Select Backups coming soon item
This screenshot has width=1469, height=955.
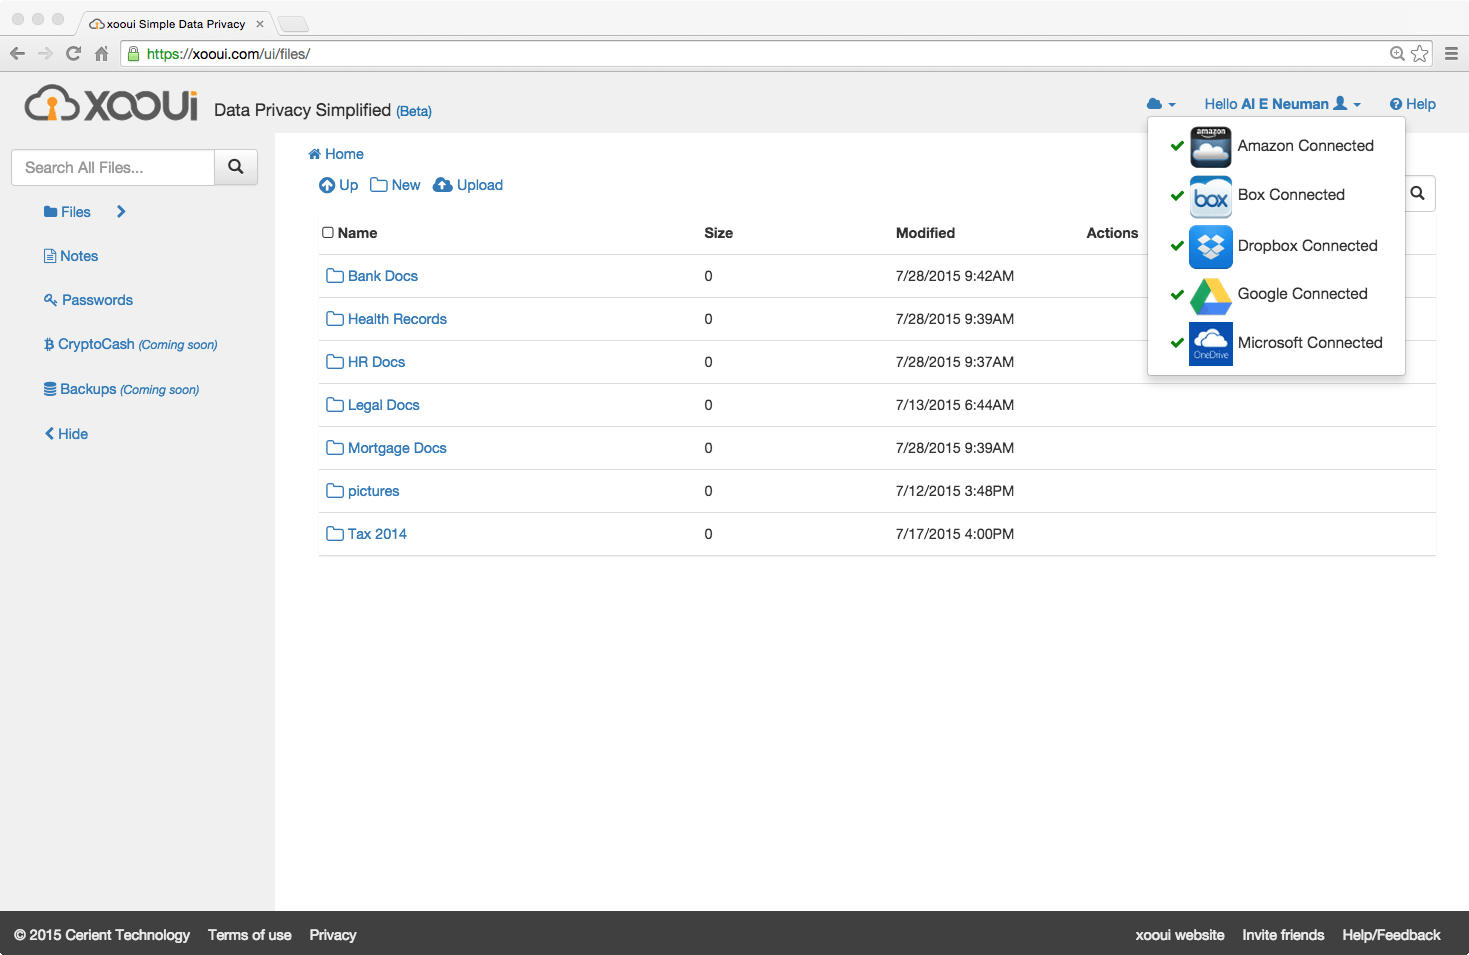pos(121,389)
